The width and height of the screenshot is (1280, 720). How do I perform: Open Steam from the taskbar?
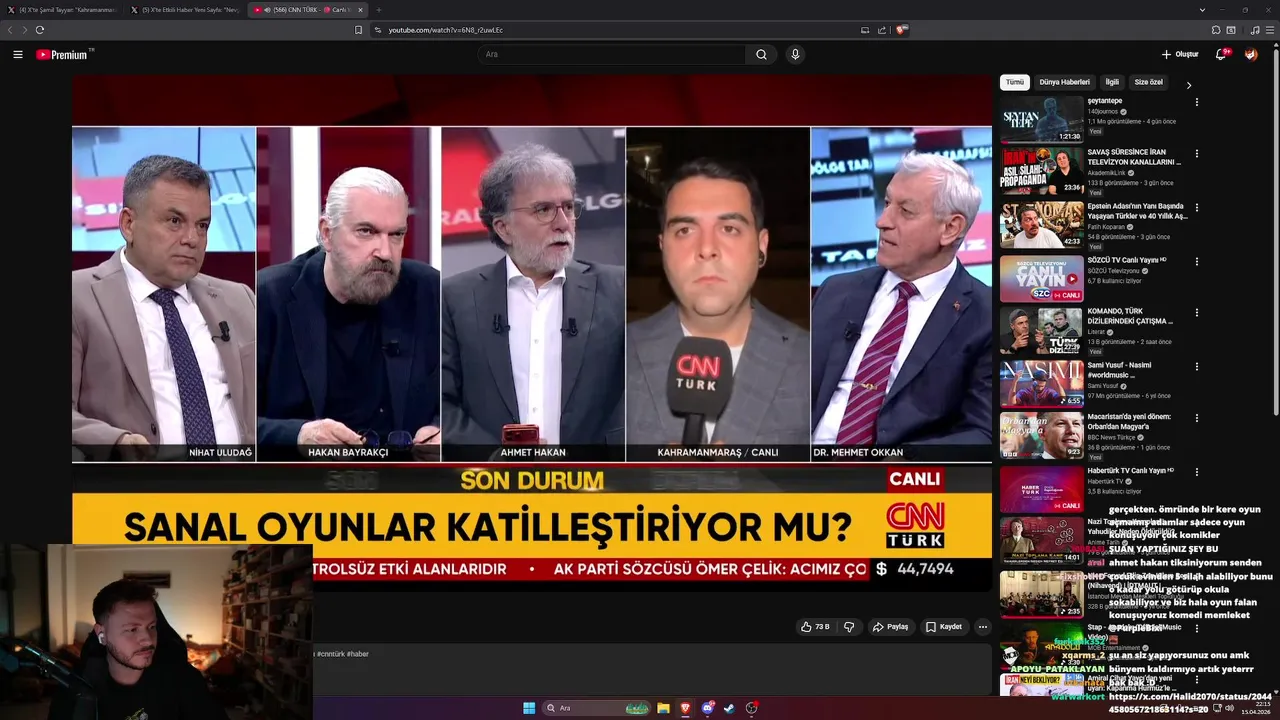click(x=730, y=708)
